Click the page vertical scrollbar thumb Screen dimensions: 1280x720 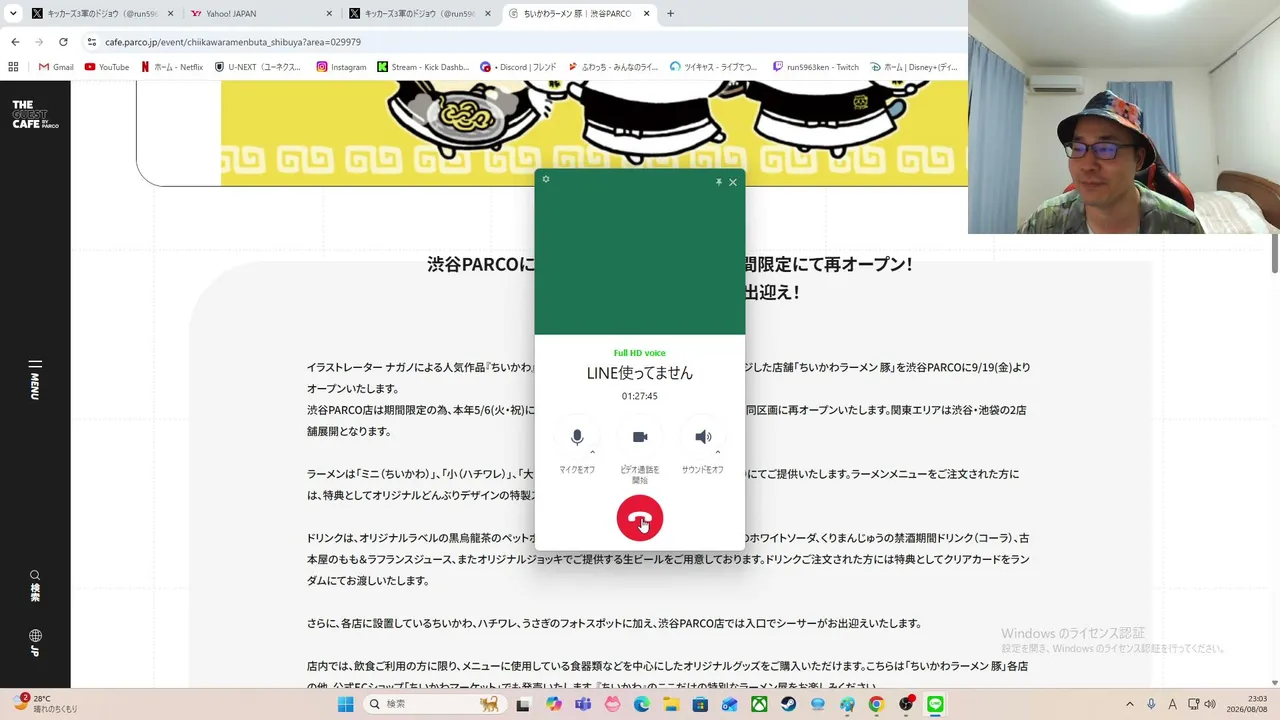coord(1274,253)
